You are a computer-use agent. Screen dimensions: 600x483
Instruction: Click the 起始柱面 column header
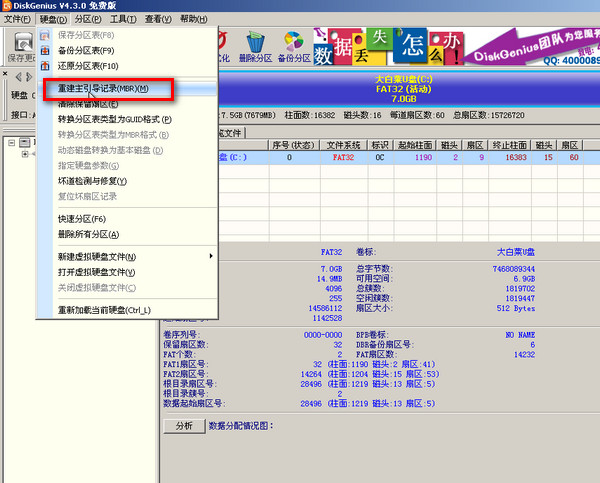(x=415, y=145)
